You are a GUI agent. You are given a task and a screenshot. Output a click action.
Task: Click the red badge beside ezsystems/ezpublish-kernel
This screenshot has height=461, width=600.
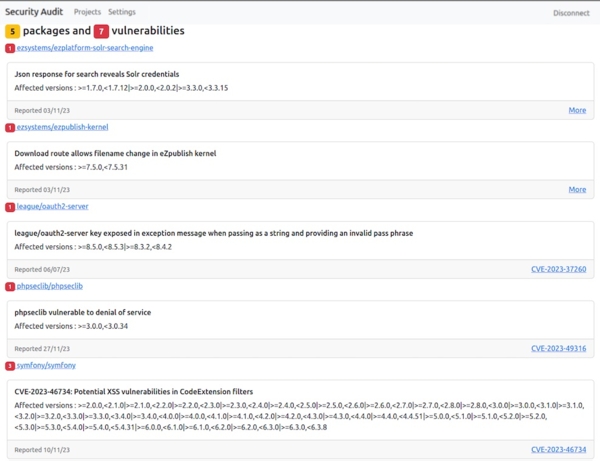(10, 128)
